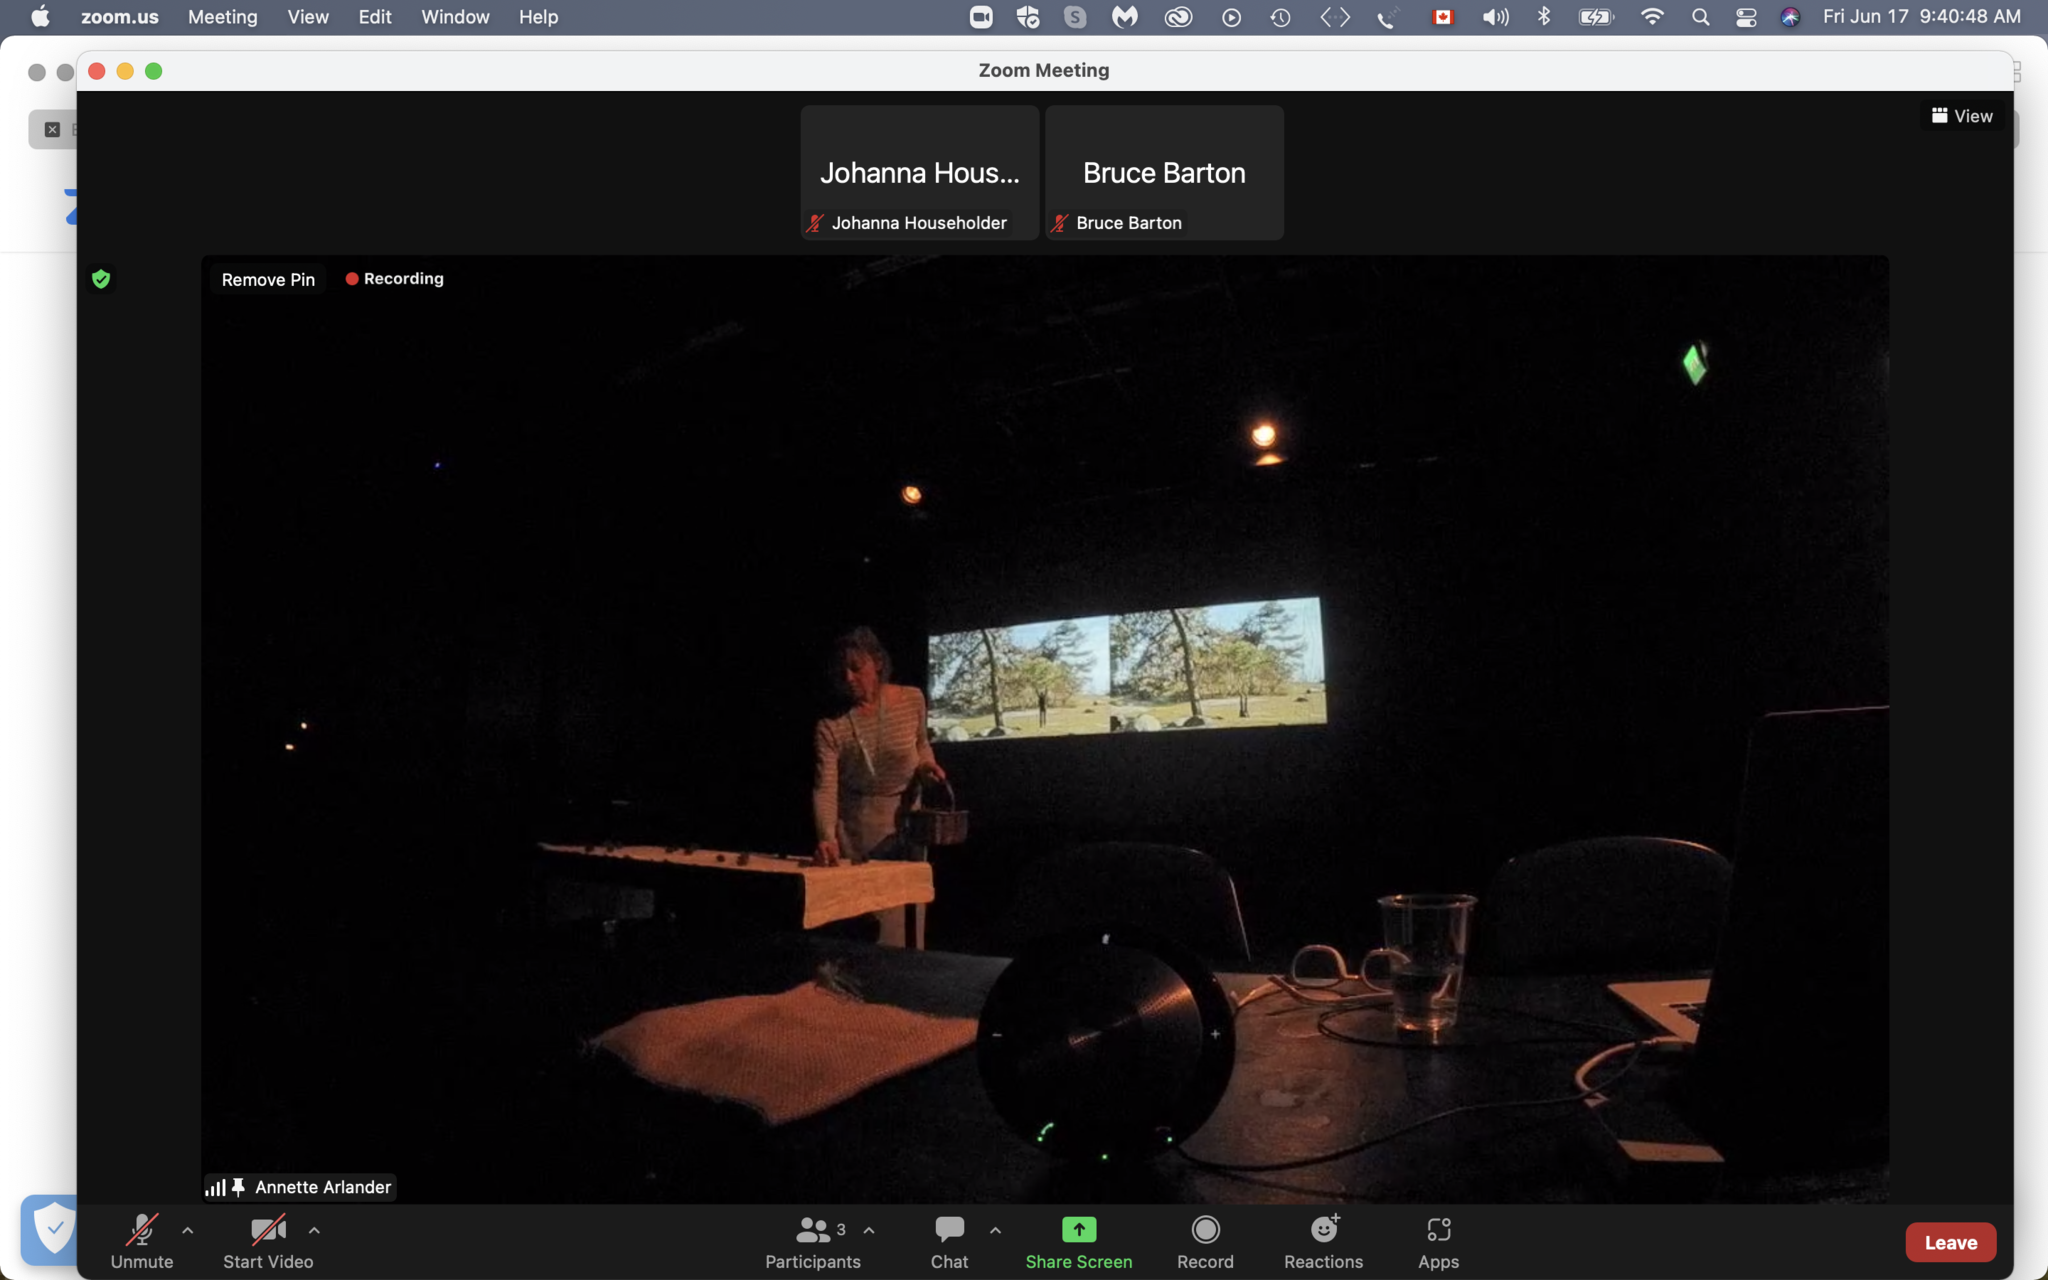Expand the chevron next to Participants
This screenshot has height=1280, width=2048.
pos(869,1231)
